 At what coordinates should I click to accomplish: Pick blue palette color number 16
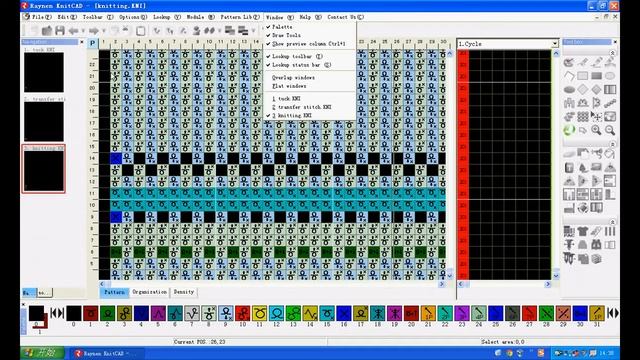pos(344,313)
